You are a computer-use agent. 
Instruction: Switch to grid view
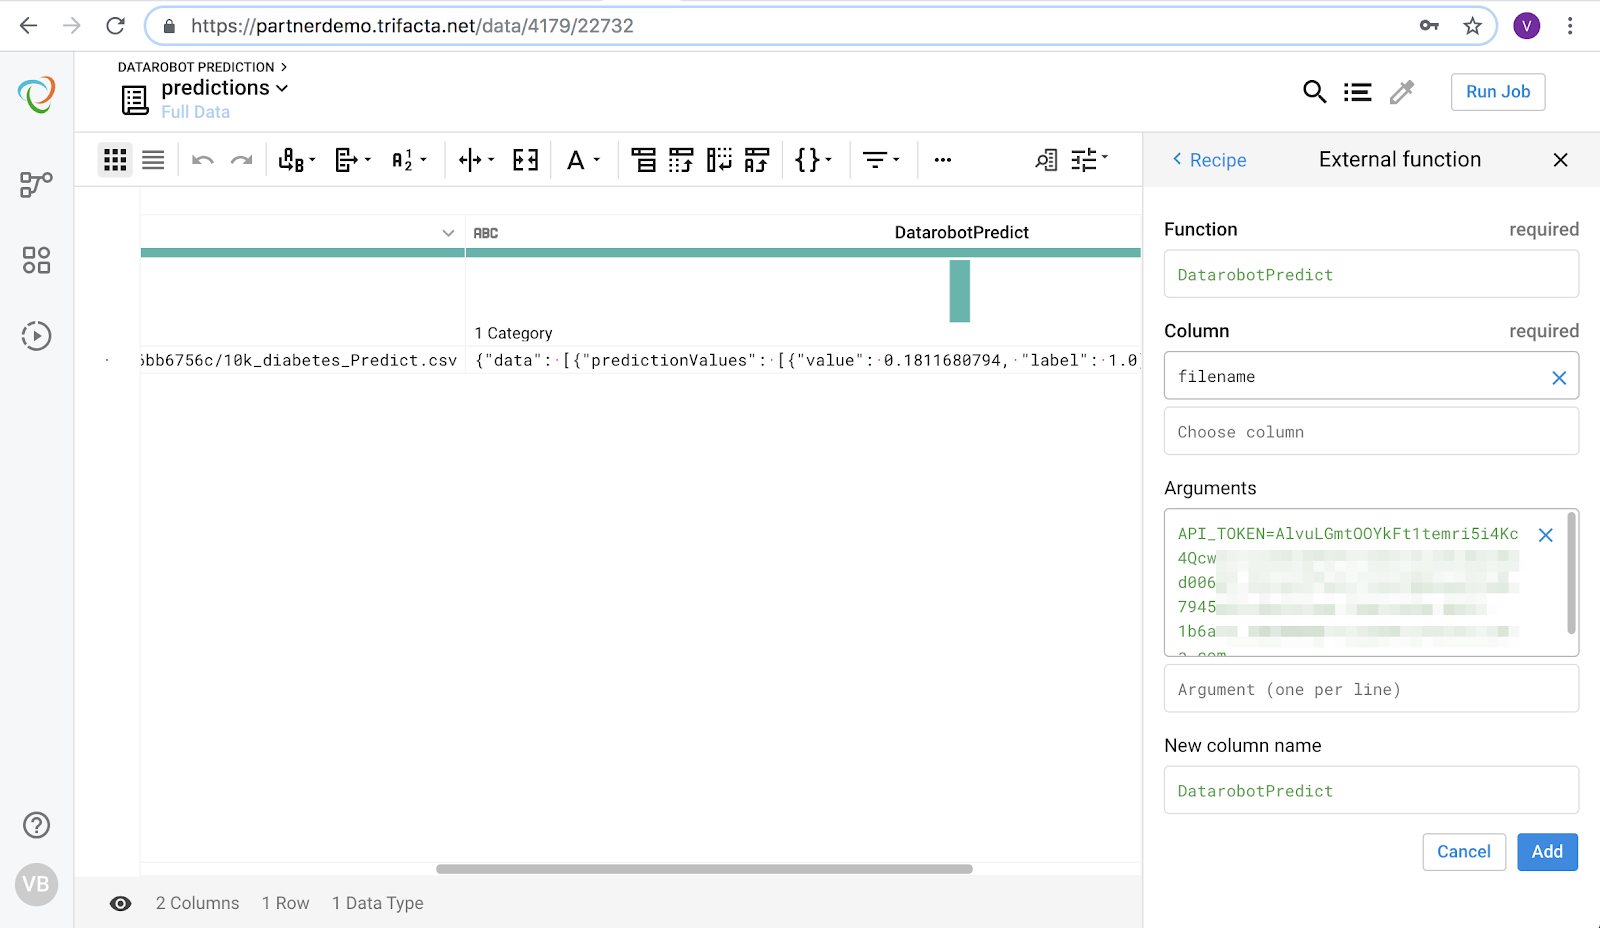(x=115, y=160)
